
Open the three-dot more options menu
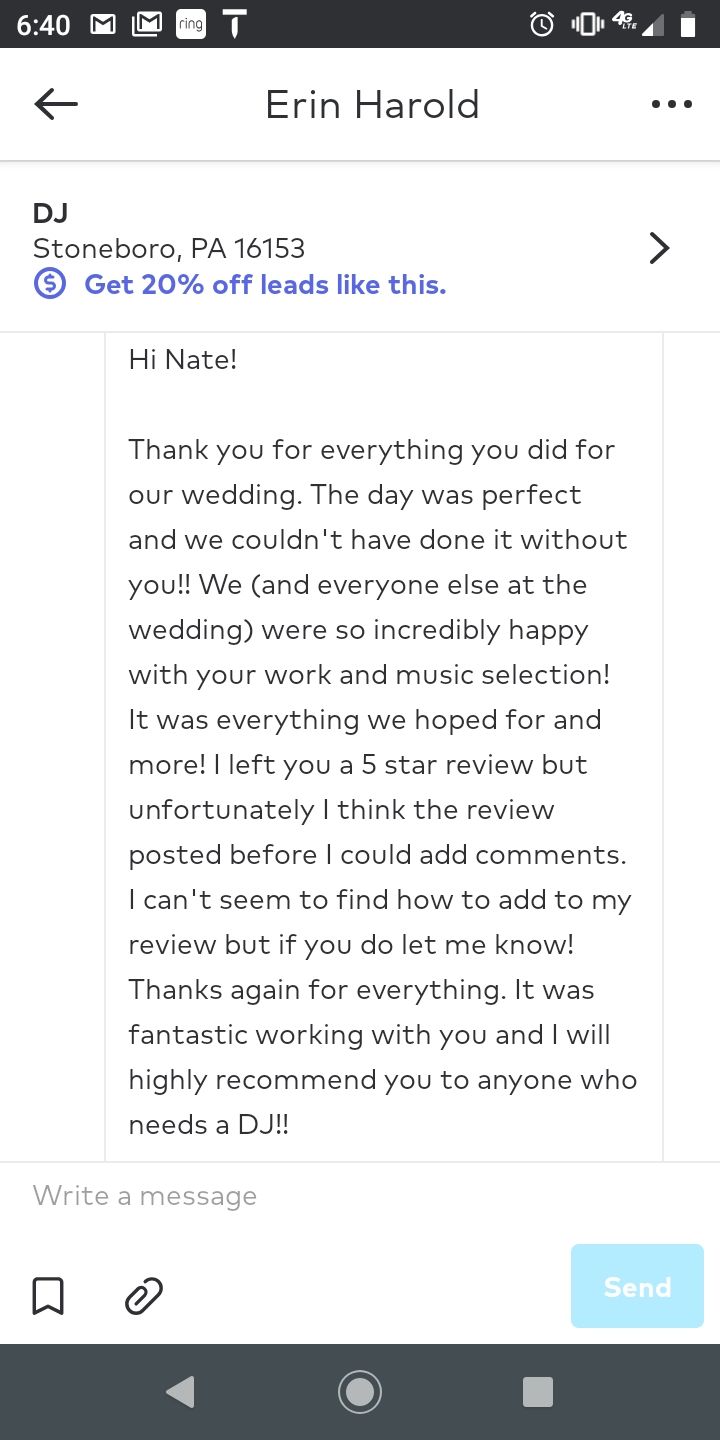pos(671,104)
